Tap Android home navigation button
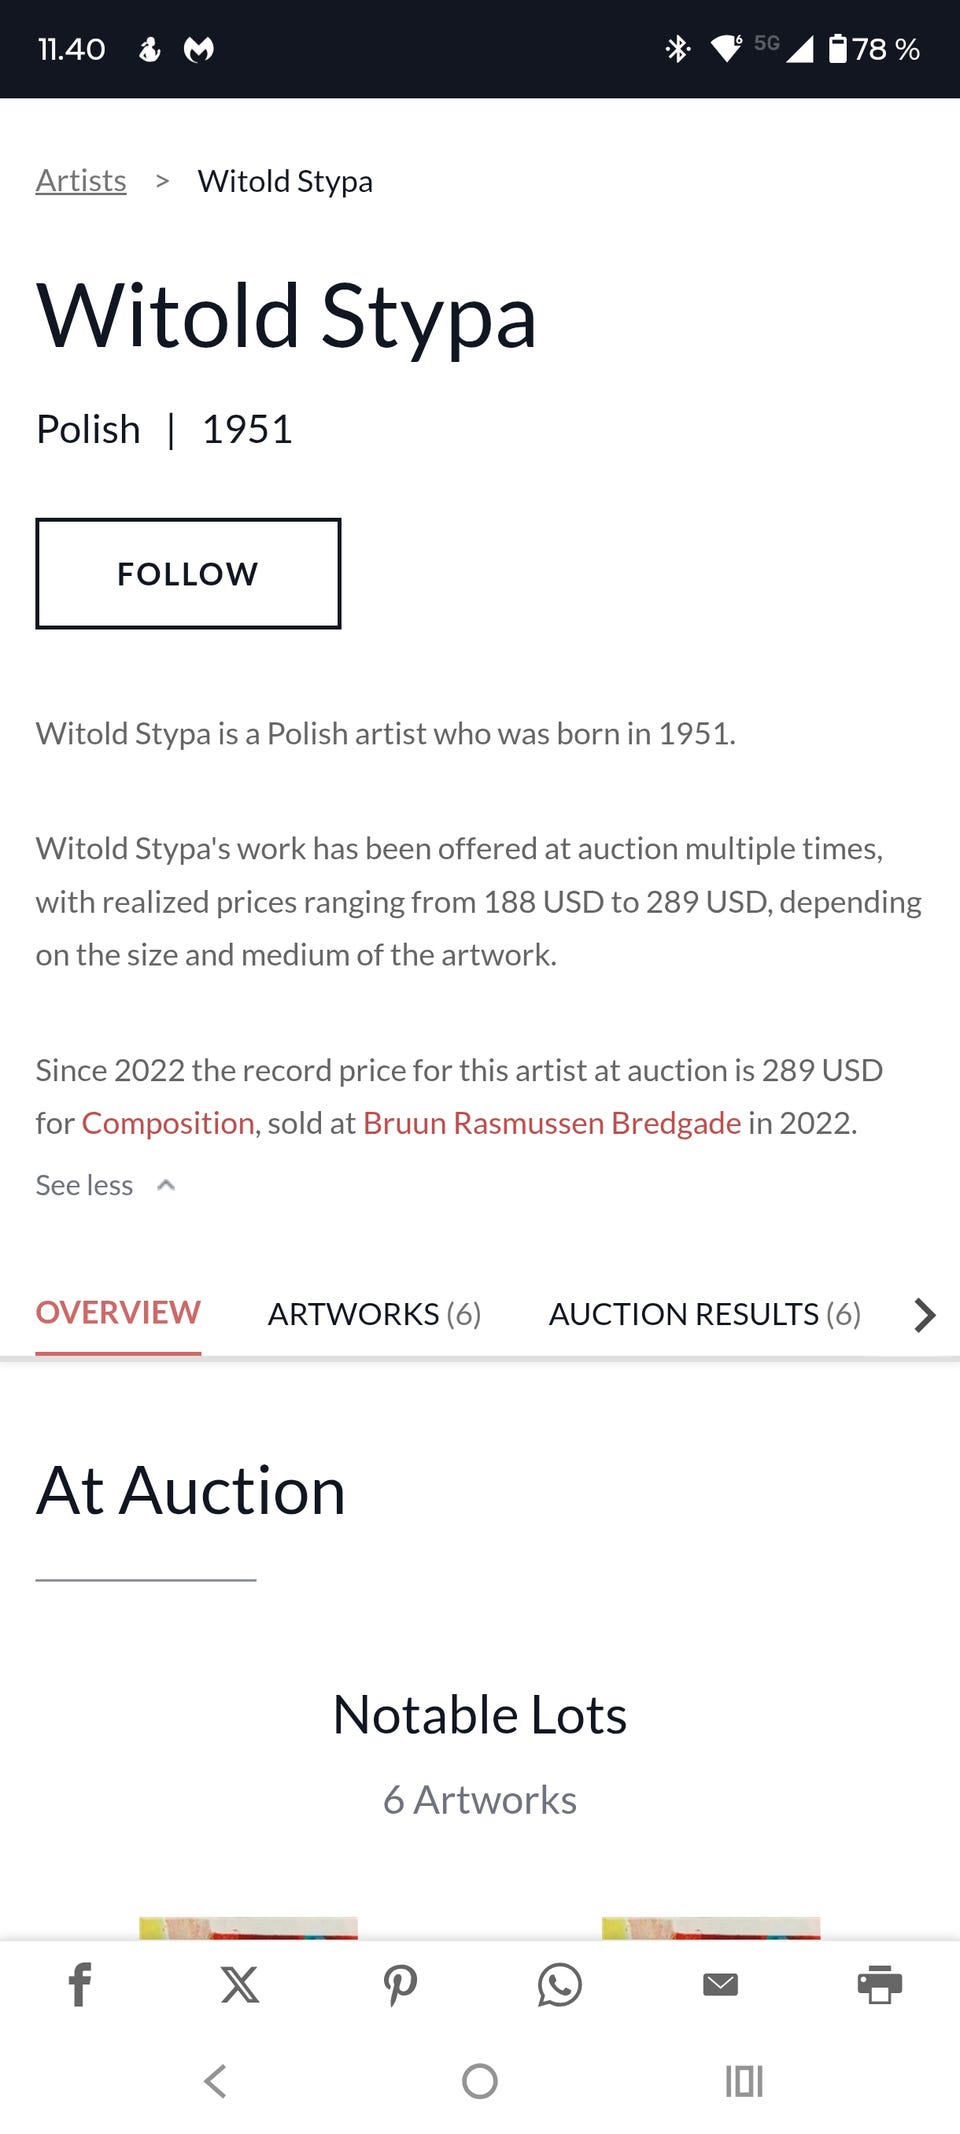Screen dimensions: 960x2134 (480, 2081)
